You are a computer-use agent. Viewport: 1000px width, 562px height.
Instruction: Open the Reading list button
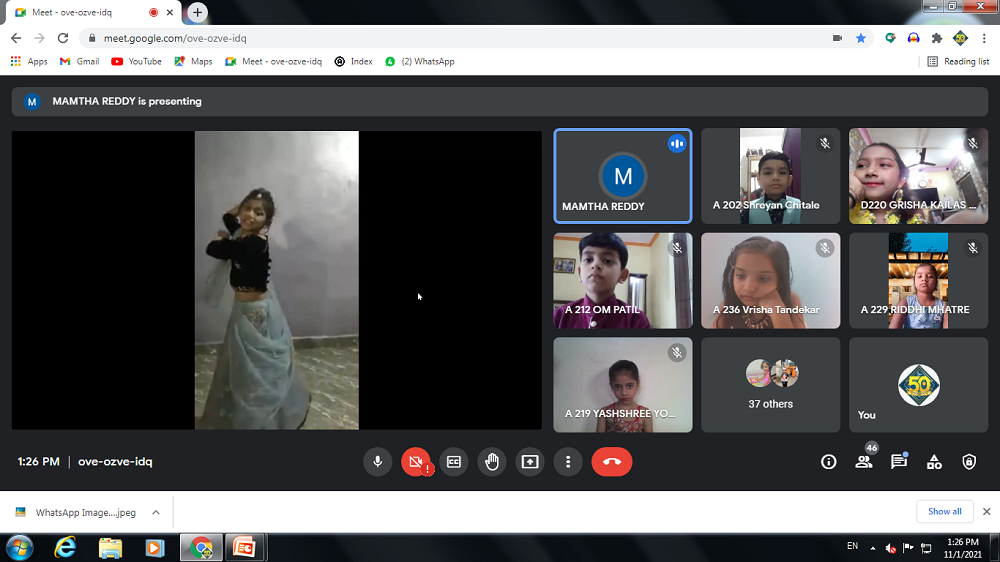[958, 61]
